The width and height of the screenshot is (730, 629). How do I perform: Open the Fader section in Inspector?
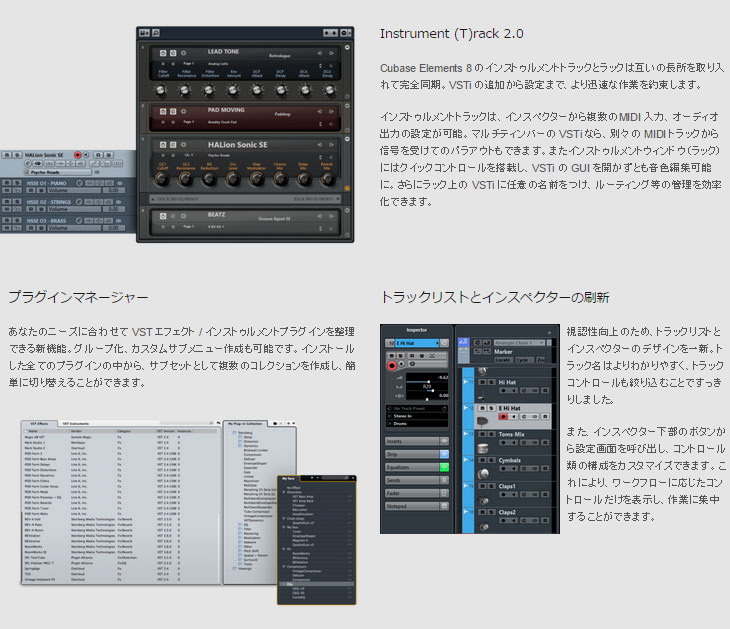417,493
